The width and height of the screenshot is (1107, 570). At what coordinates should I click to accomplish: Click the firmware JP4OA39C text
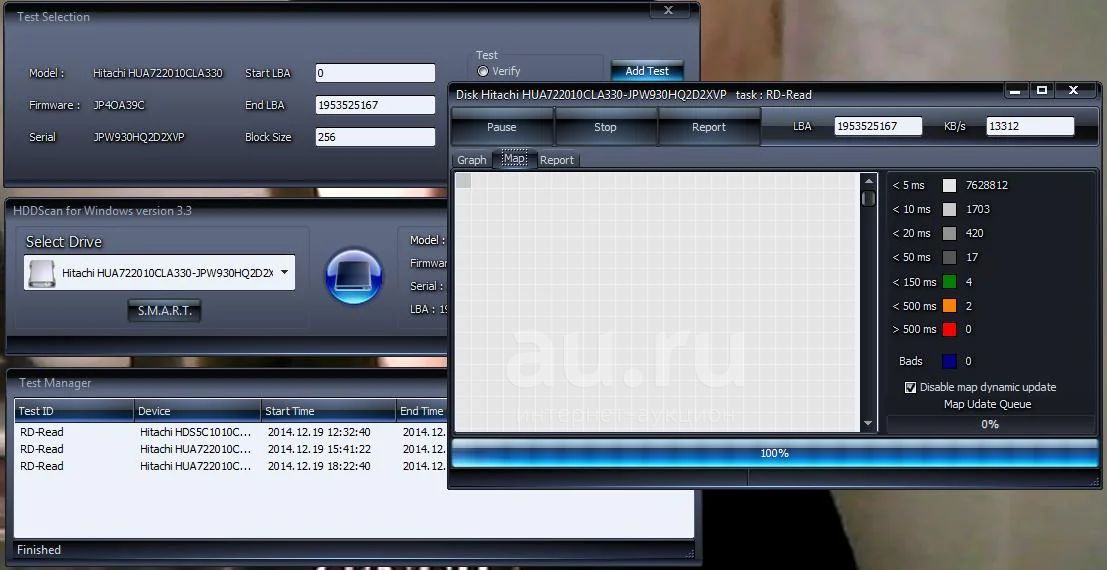click(119, 105)
